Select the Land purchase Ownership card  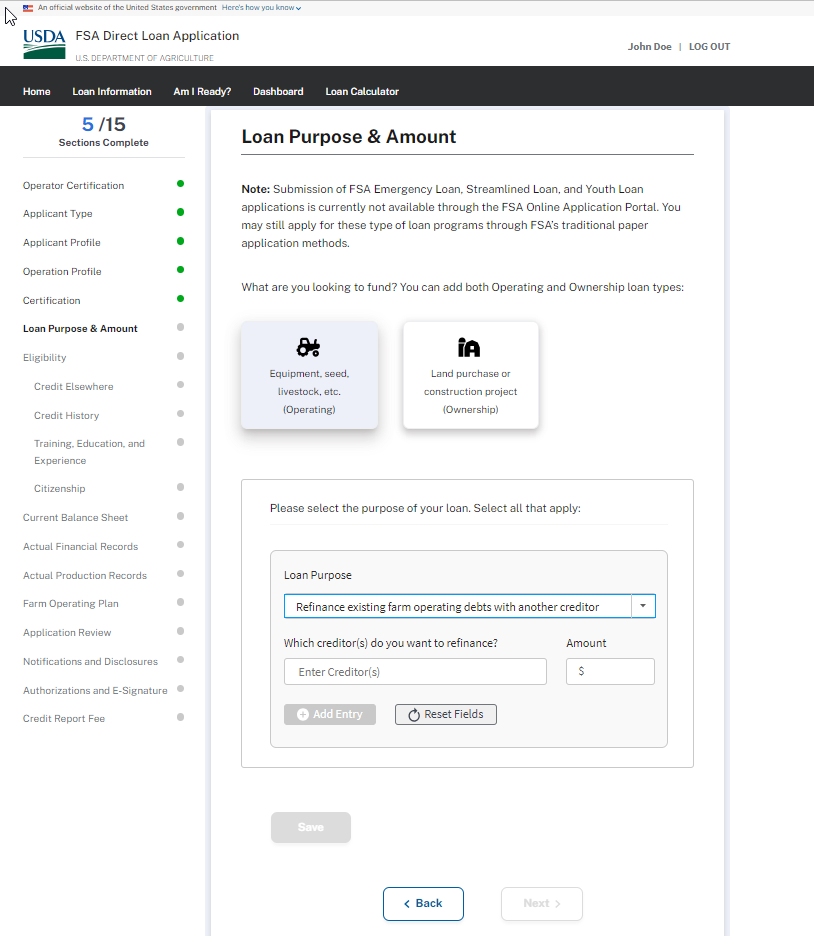pyautogui.click(x=470, y=375)
